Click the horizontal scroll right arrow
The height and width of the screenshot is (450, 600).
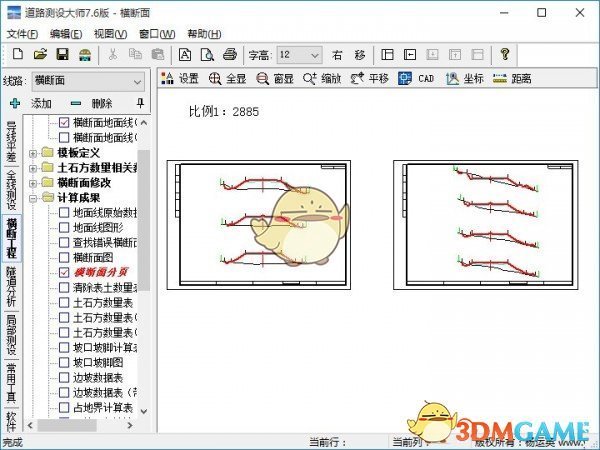pyautogui.click(x=130, y=425)
